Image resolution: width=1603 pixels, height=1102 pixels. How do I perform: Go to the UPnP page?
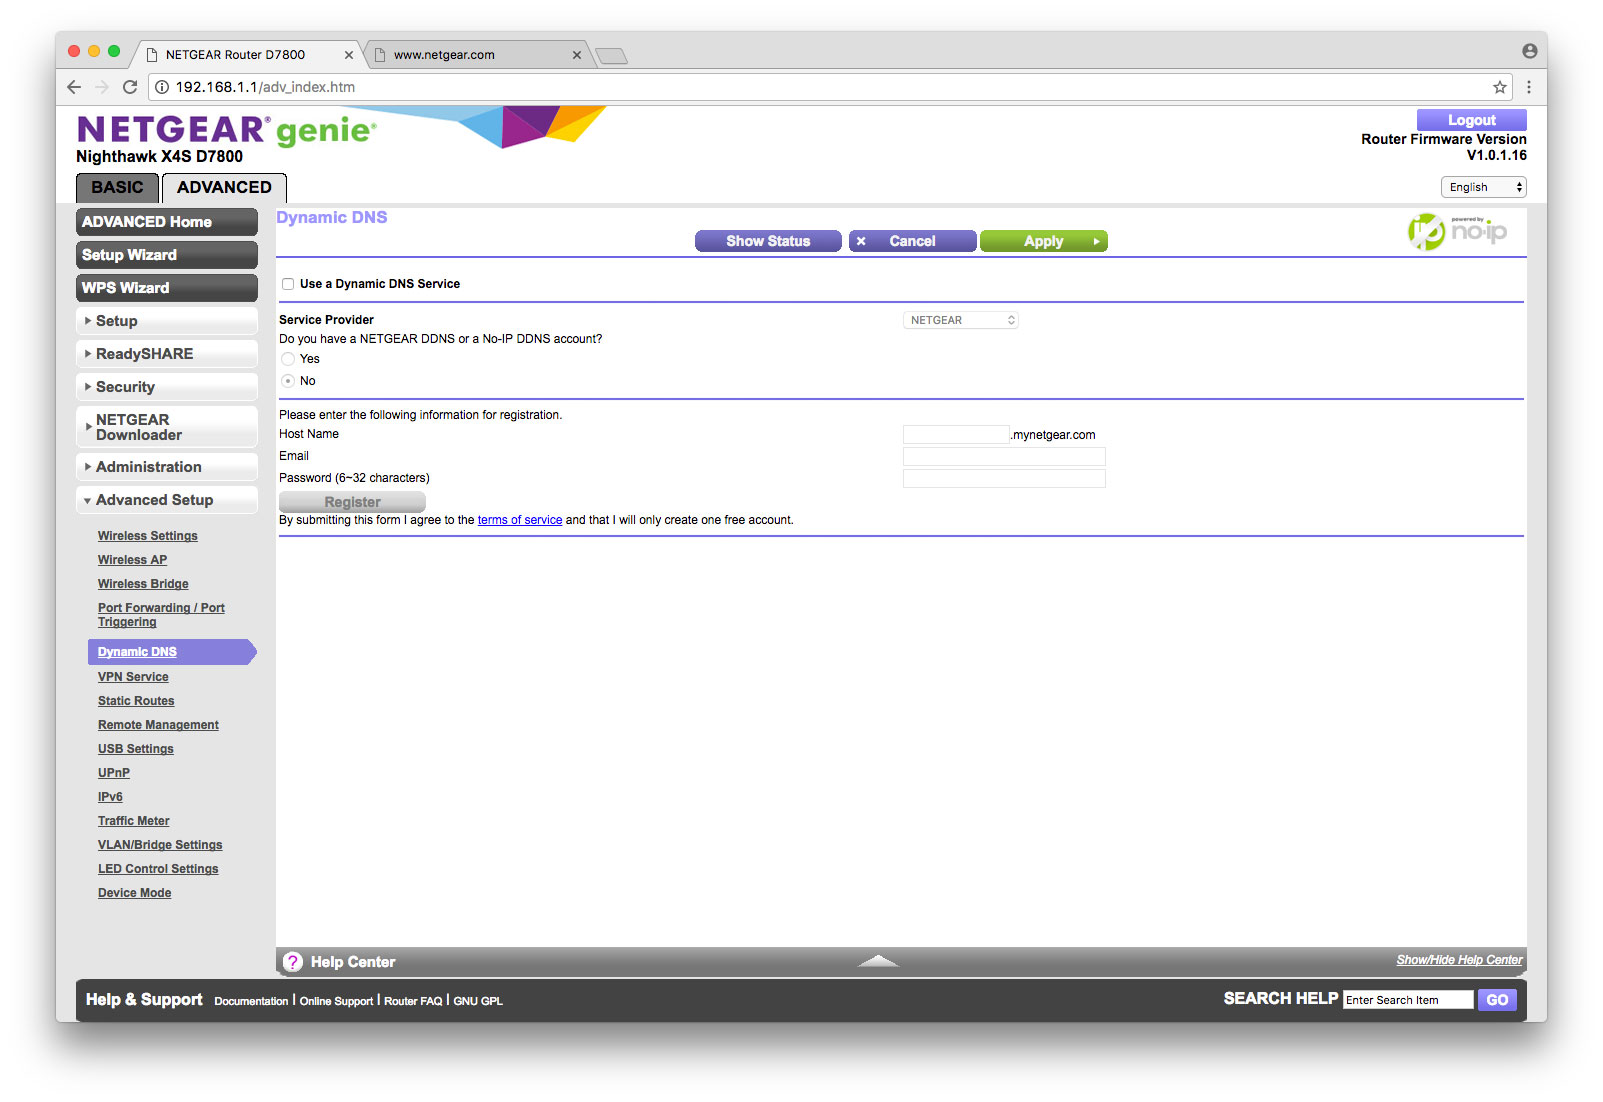click(x=114, y=773)
